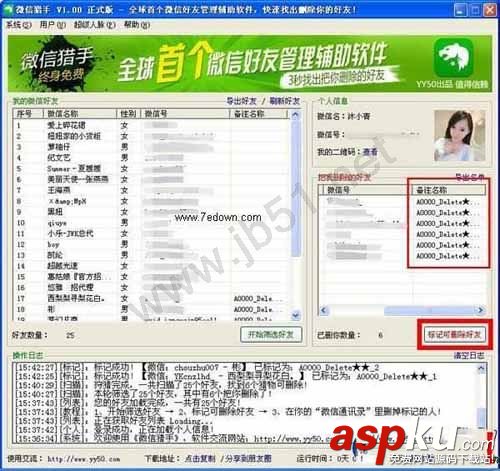This screenshot has height=471, width=500.
Task: Select friend row 13 凯伦
Action: pyautogui.click(x=152, y=255)
